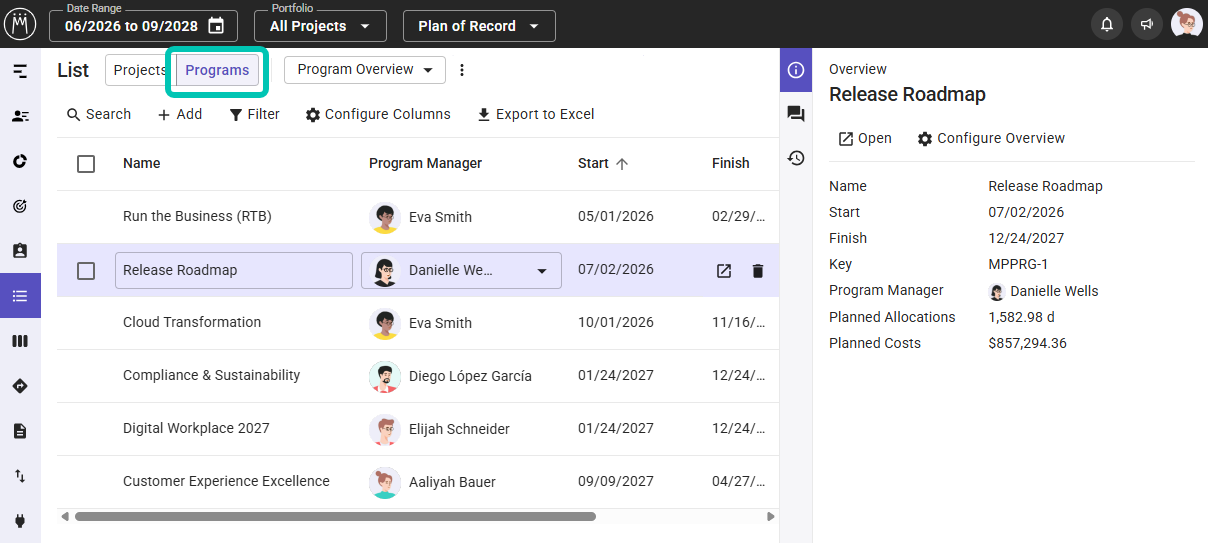The width and height of the screenshot is (1208, 543).
Task: Open the import/export arrows sidebar icon
Action: click(x=20, y=476)
